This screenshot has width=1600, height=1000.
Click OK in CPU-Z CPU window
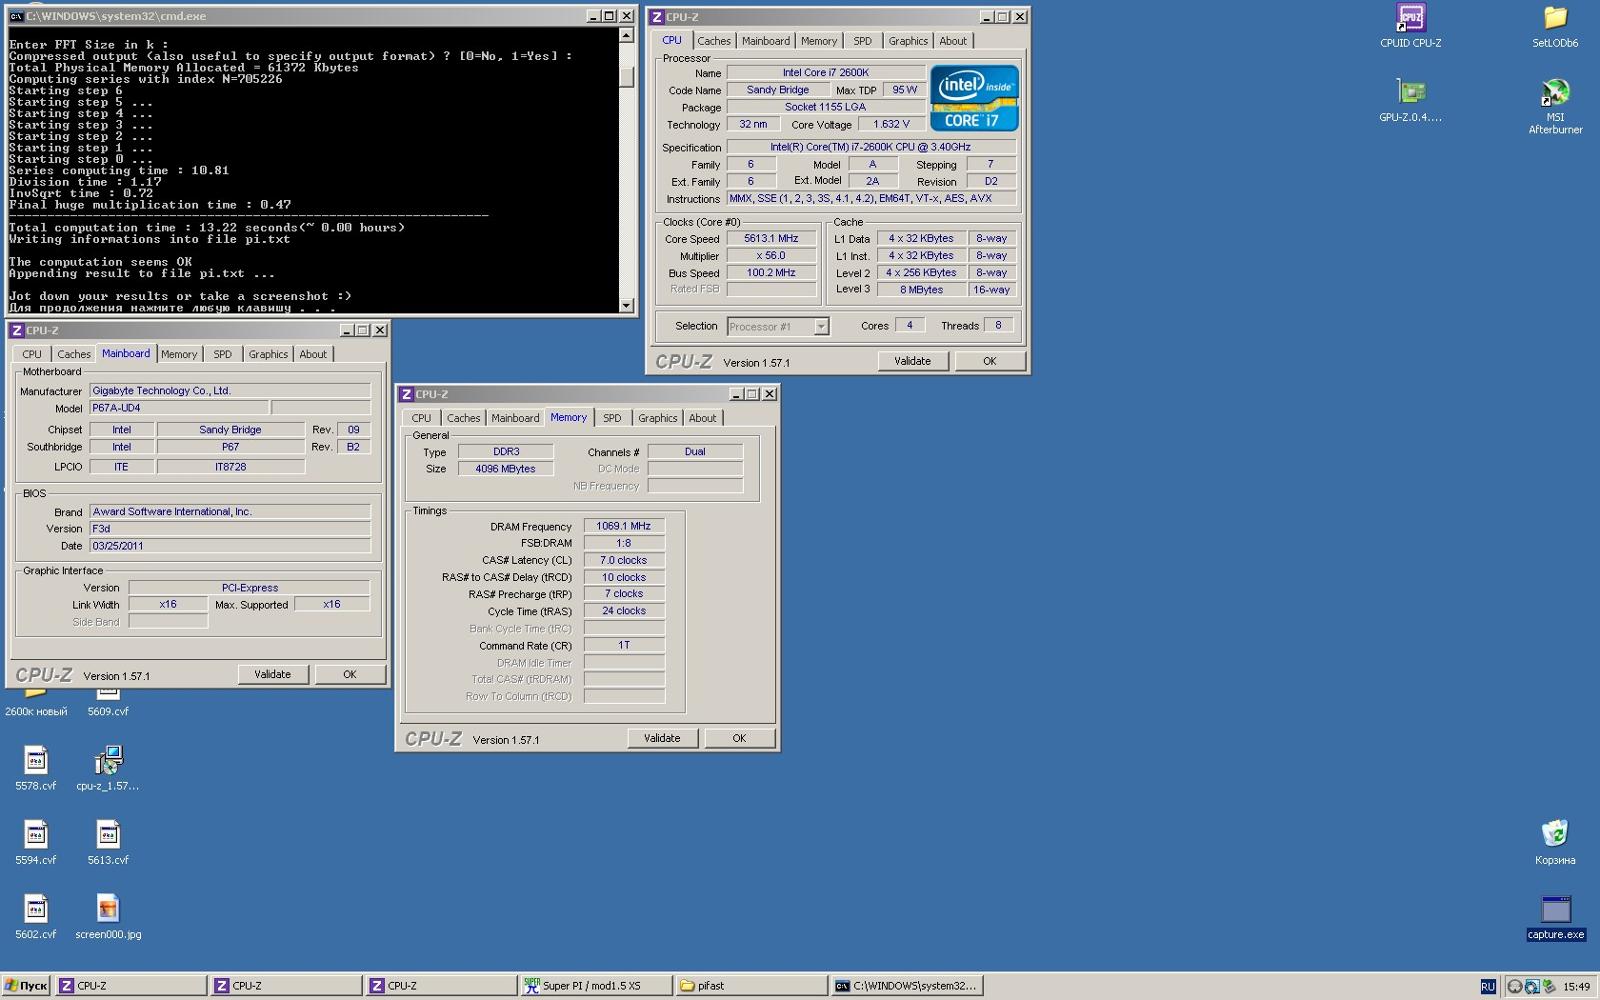(990, 361)
